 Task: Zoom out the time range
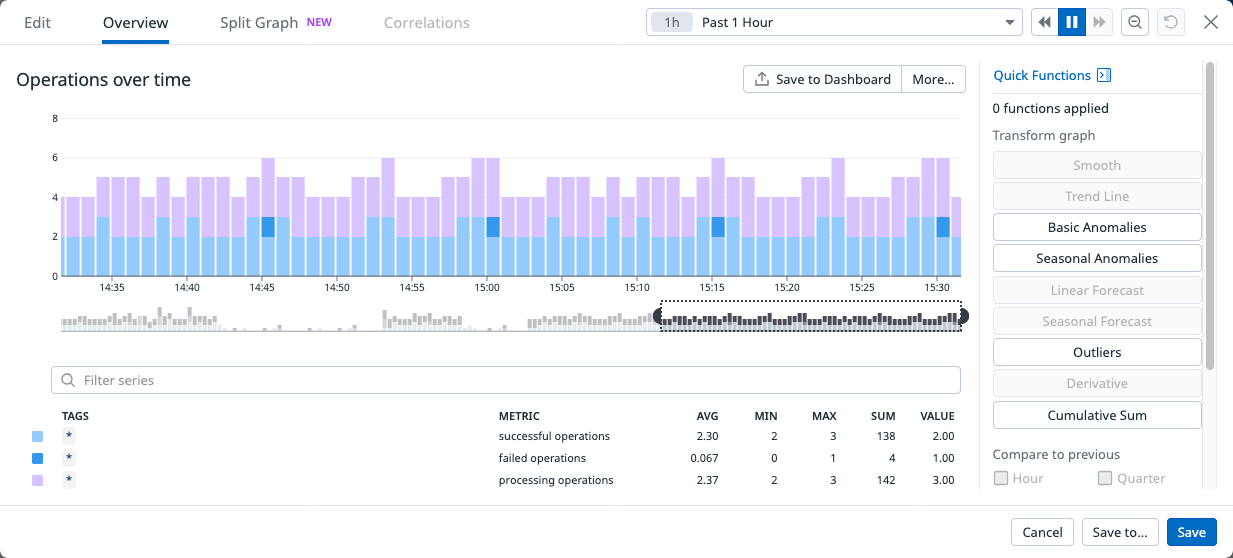click(x=1135, y=22)
